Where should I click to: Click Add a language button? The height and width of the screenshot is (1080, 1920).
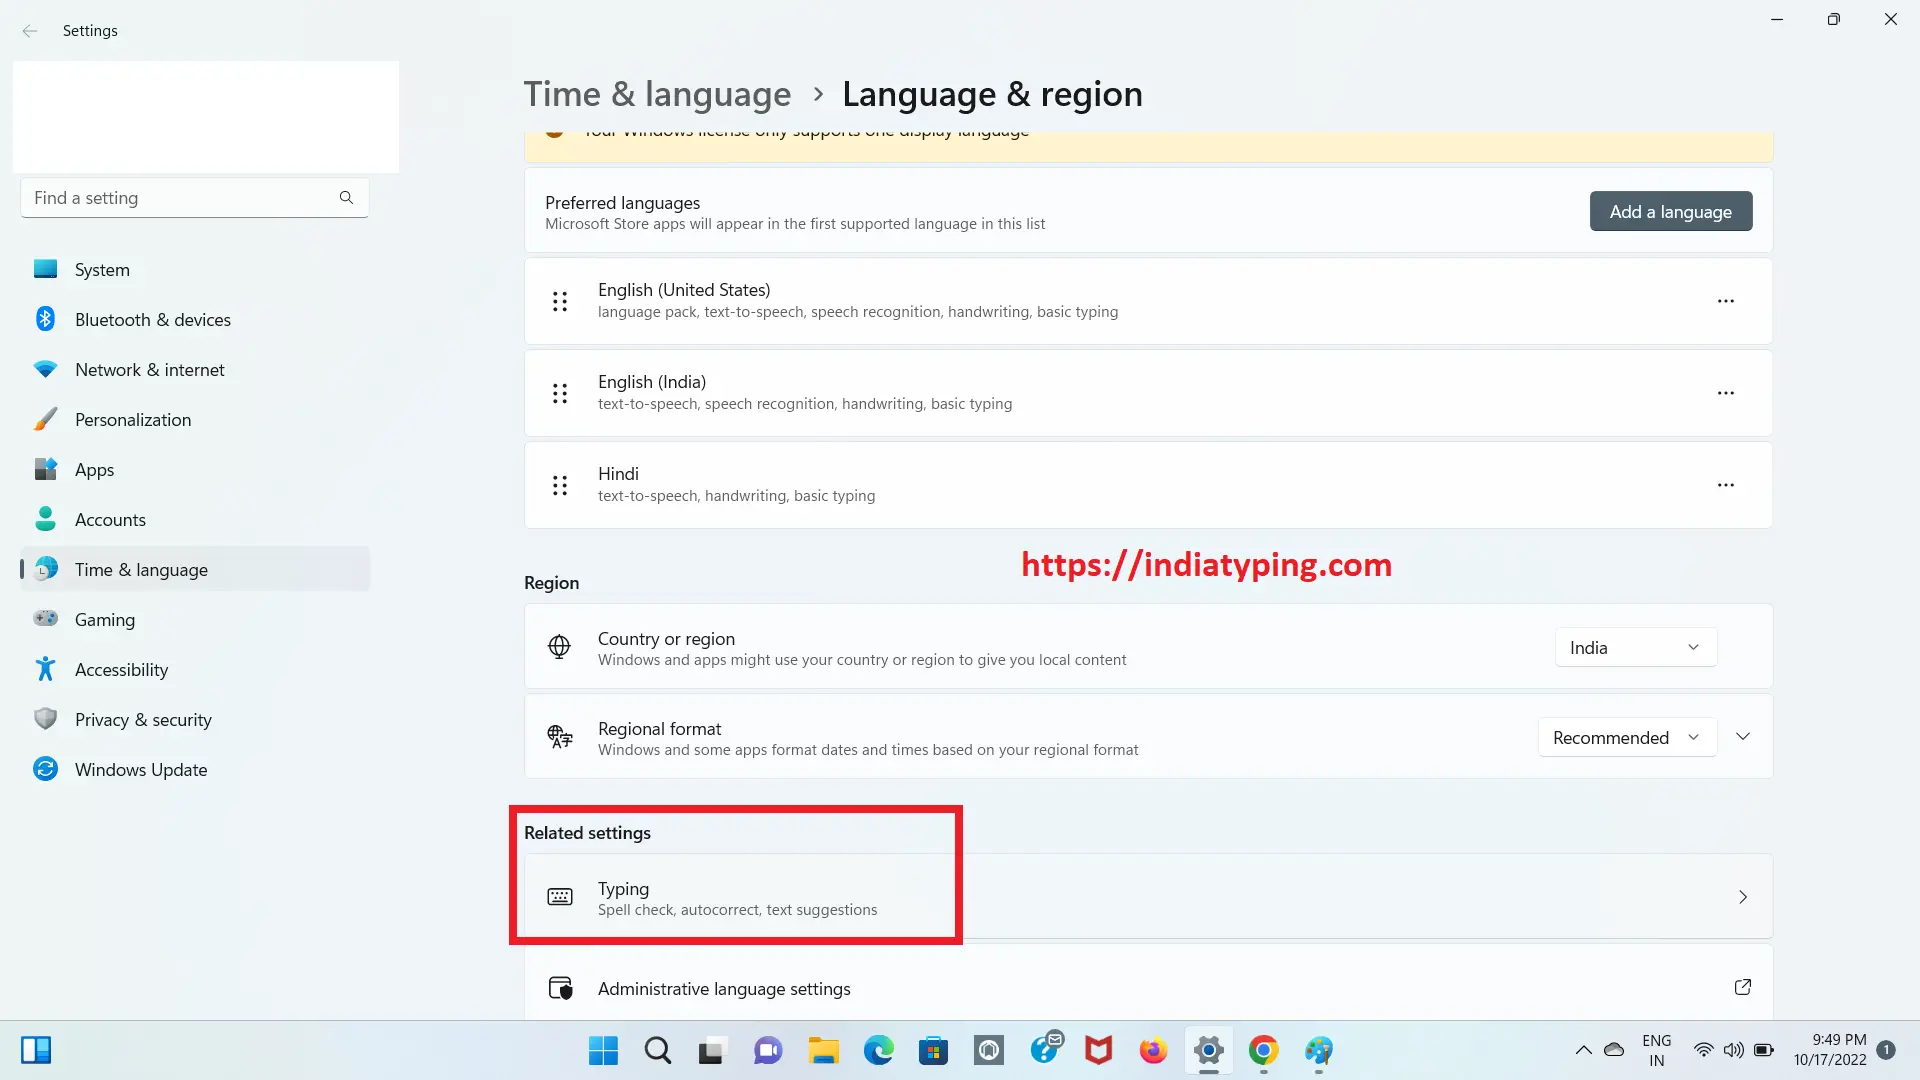[x=1671, y=211]
